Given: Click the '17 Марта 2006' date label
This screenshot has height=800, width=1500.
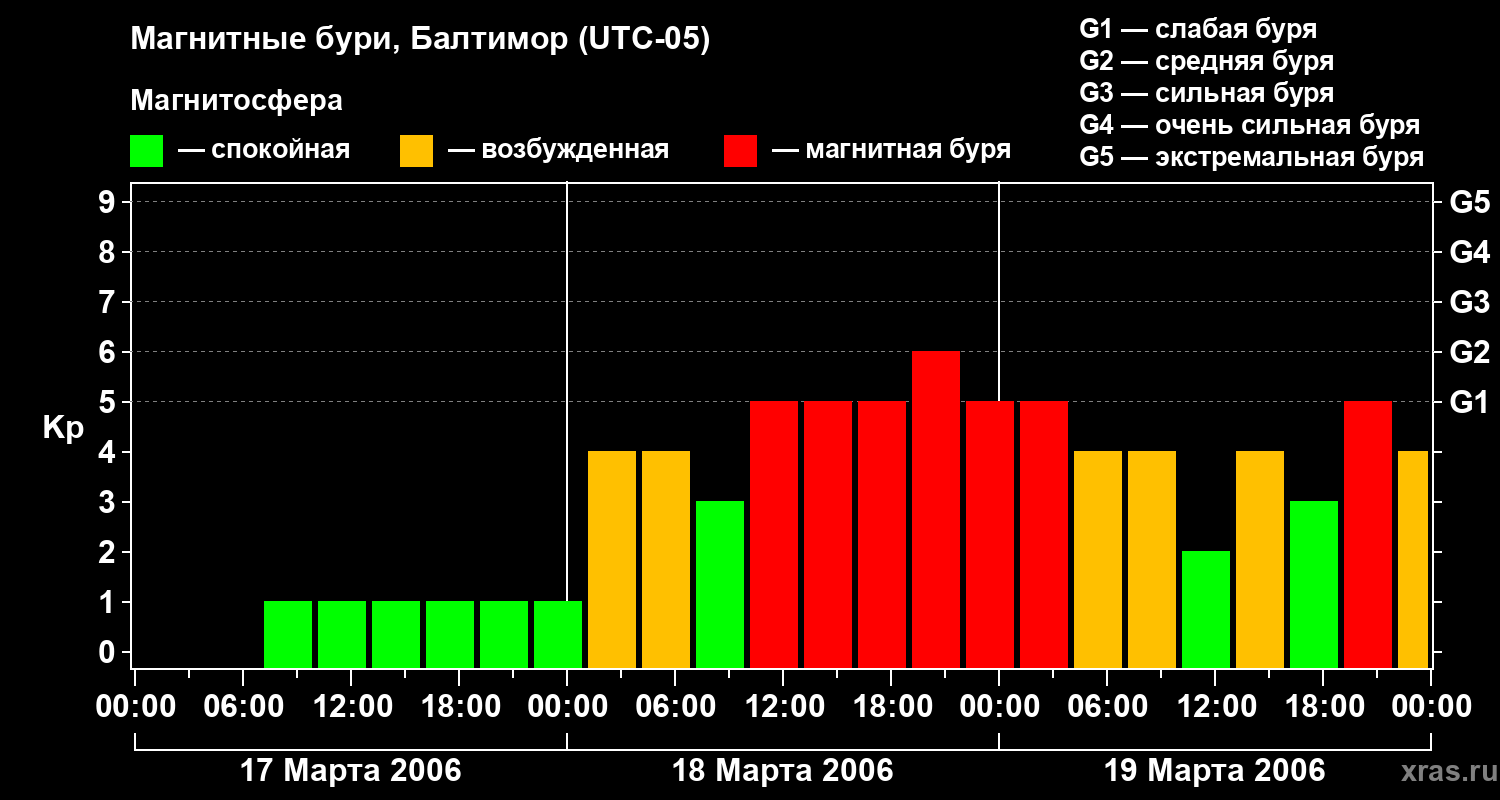Looking at the screenshot, I should click(x=351, y=771).
